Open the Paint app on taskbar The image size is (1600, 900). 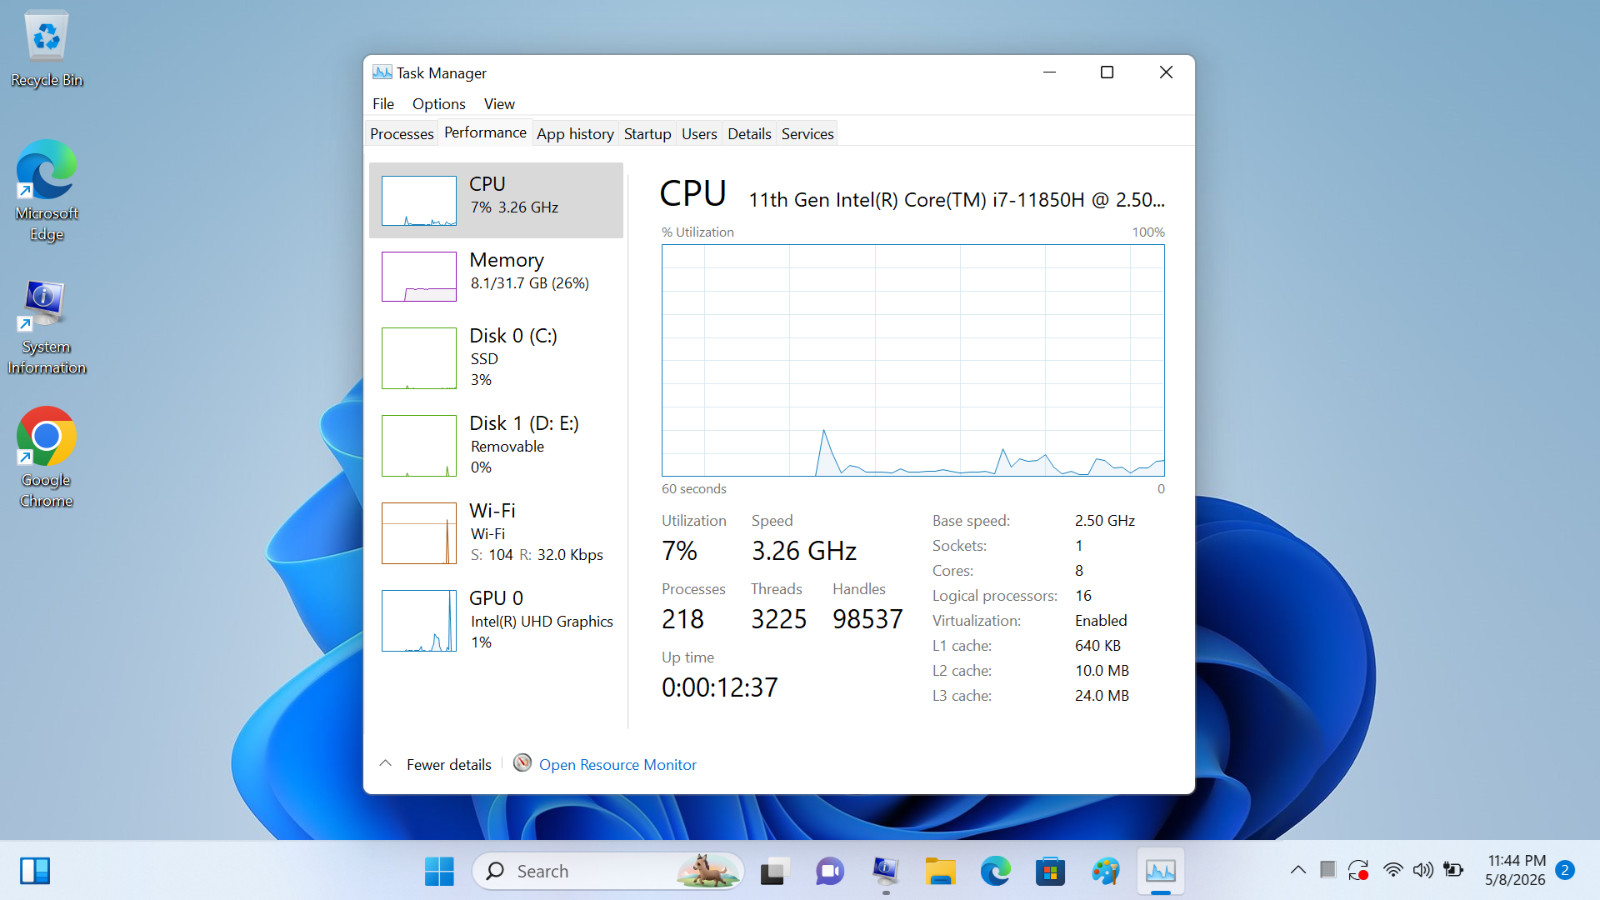coord(1105,871)
